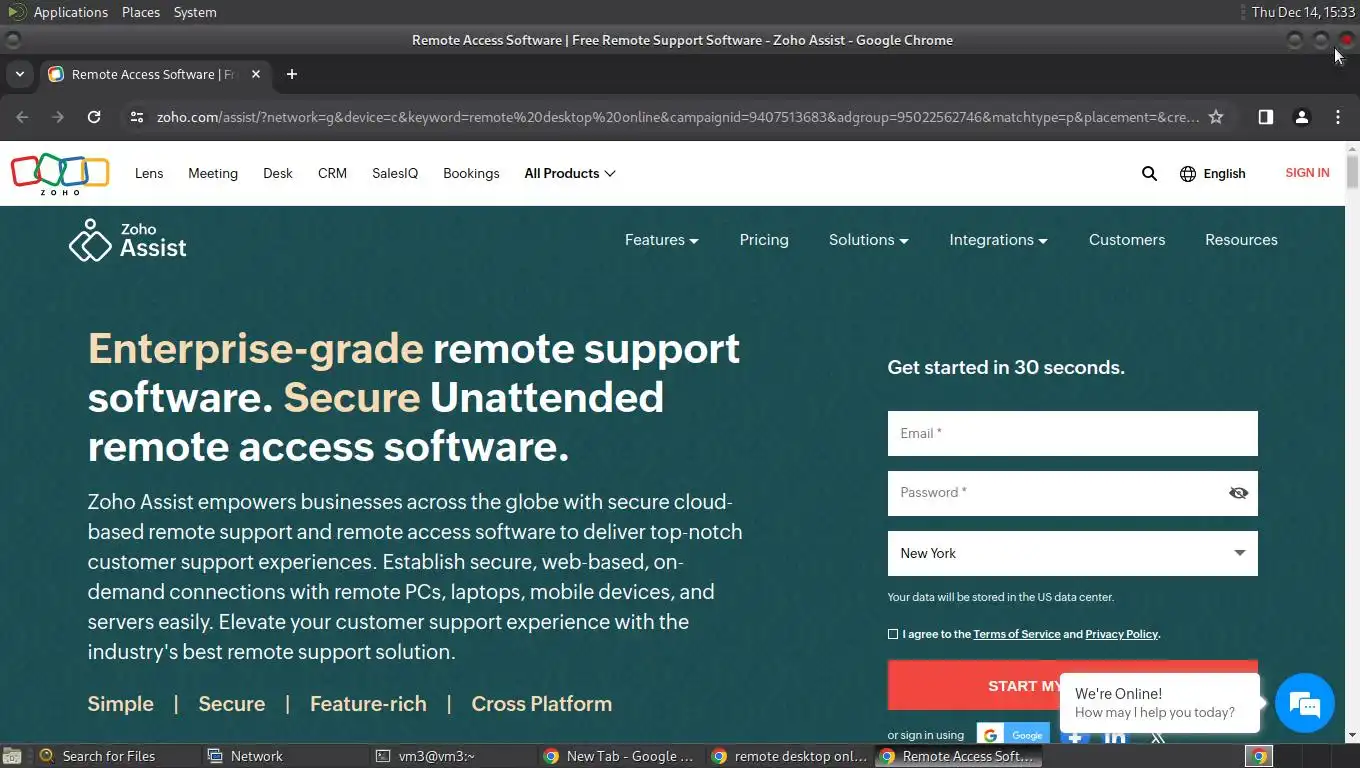The image size is (1360, 768).
Task: Go to the Pricing page
Action: [764, 240]
